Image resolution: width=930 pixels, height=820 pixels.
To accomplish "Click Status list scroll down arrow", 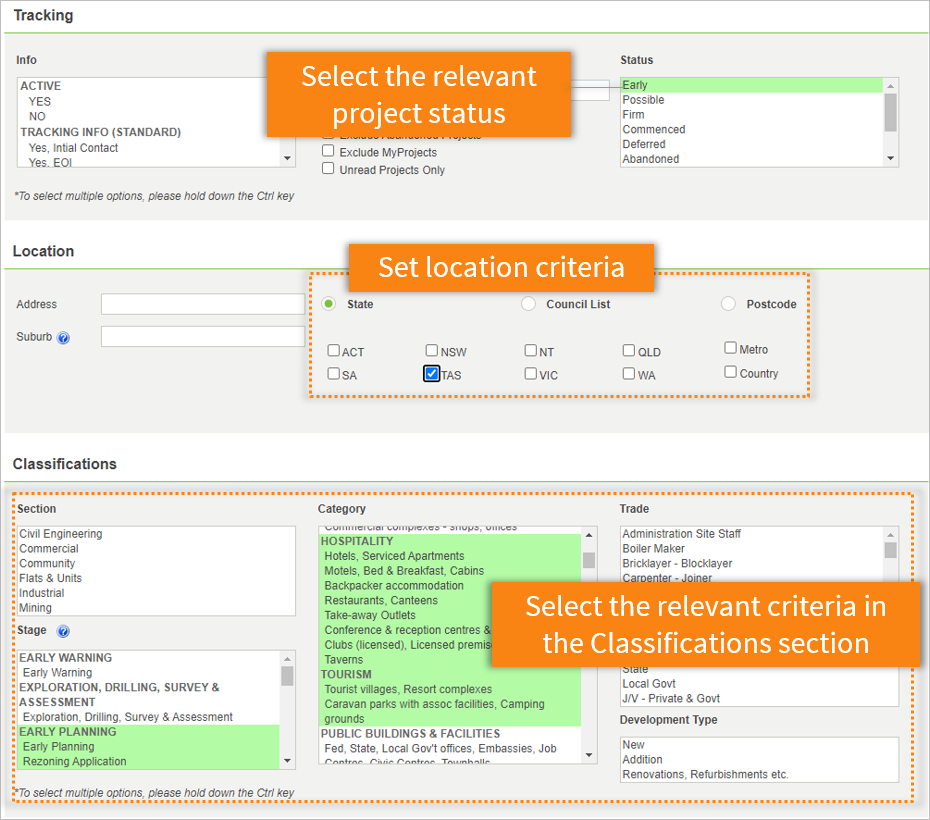I will [890, 158].
